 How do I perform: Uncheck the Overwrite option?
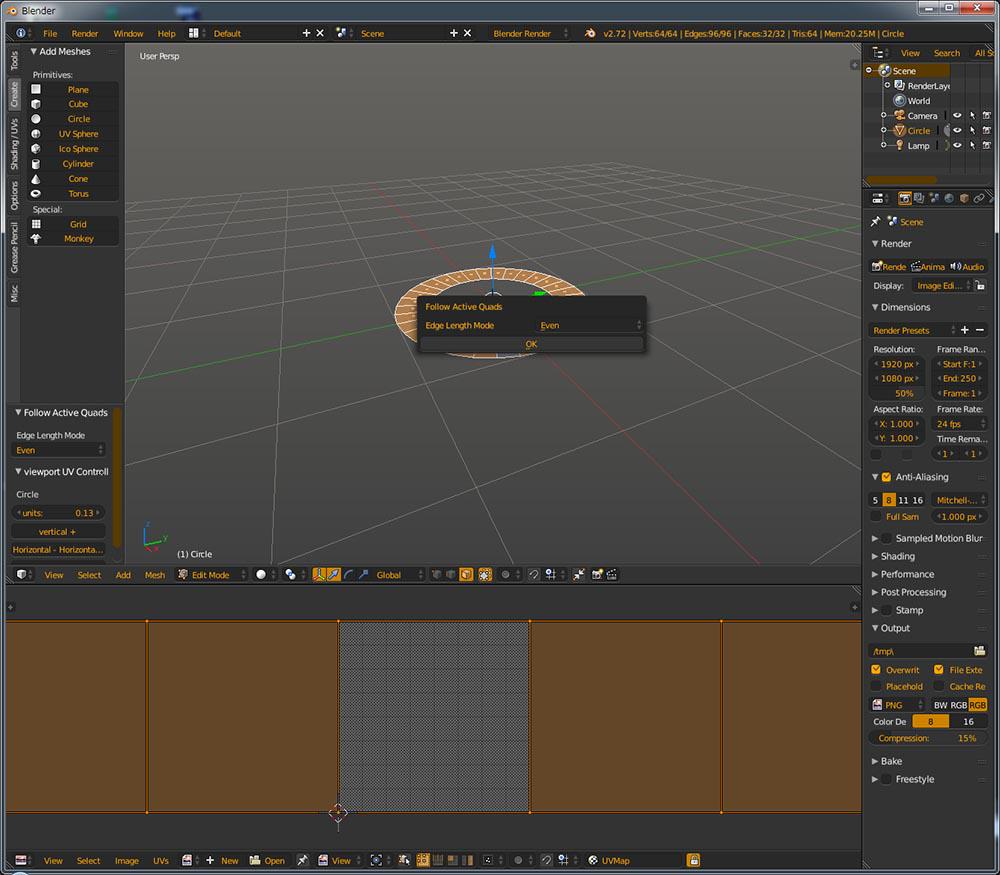point(876,670)
